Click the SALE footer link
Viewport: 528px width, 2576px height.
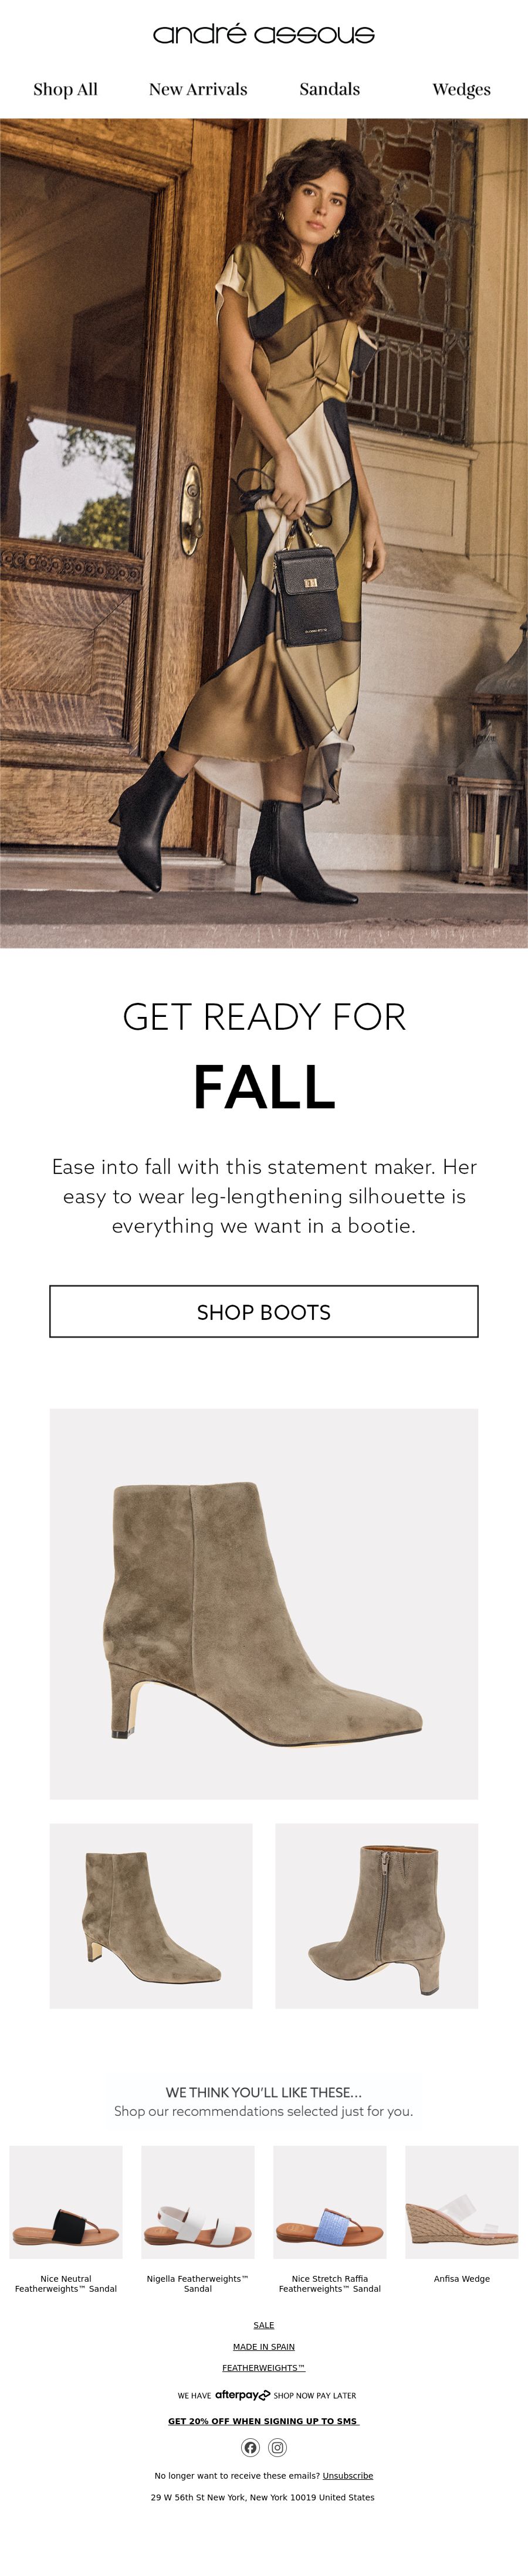[x=264, y=2325]
